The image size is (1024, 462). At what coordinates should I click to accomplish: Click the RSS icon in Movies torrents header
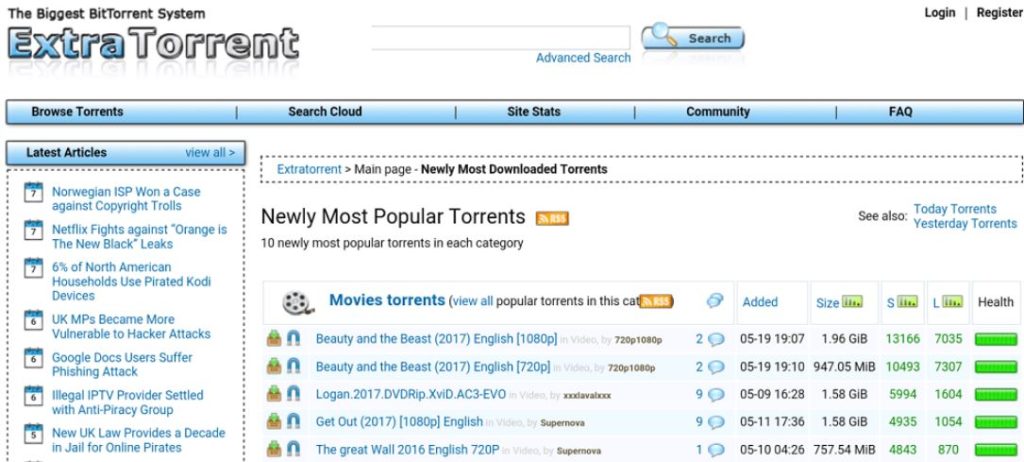tap(655, 301)
